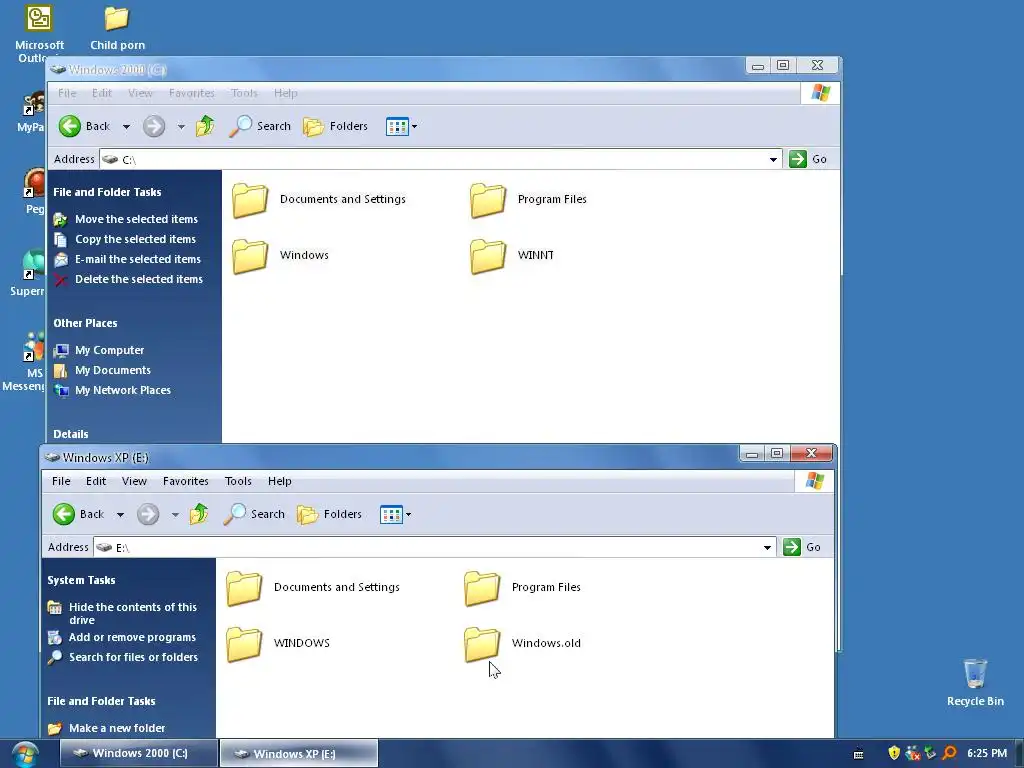This screenshot has height=768, width=1024.
Task: Open Edit menu in Windows XP (E:) window
Action: tap(96, 481)
